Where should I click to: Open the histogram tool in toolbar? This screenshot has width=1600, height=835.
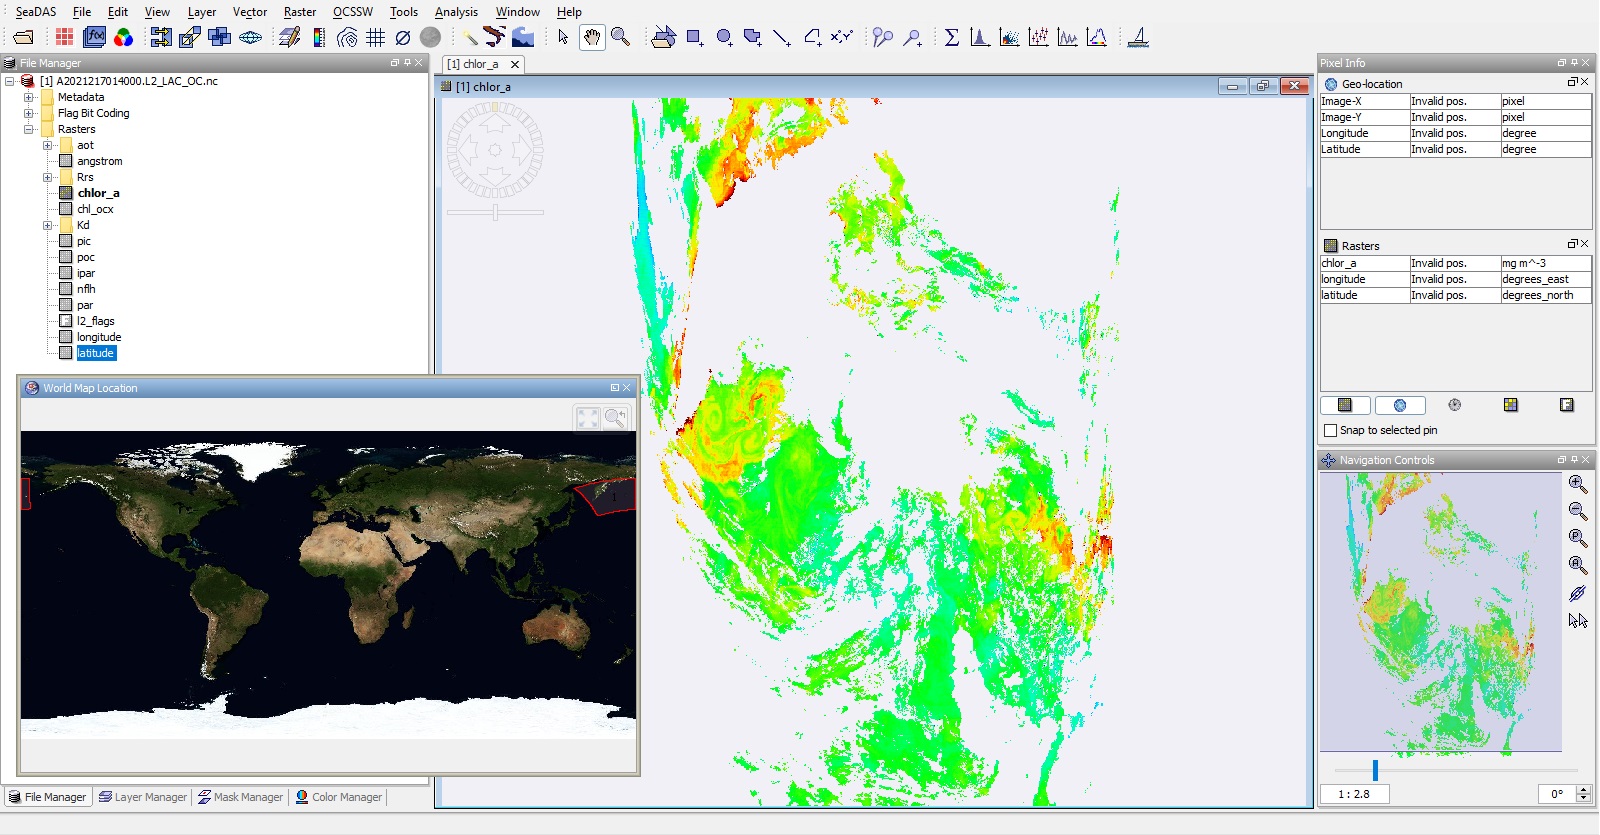point(980,38)
